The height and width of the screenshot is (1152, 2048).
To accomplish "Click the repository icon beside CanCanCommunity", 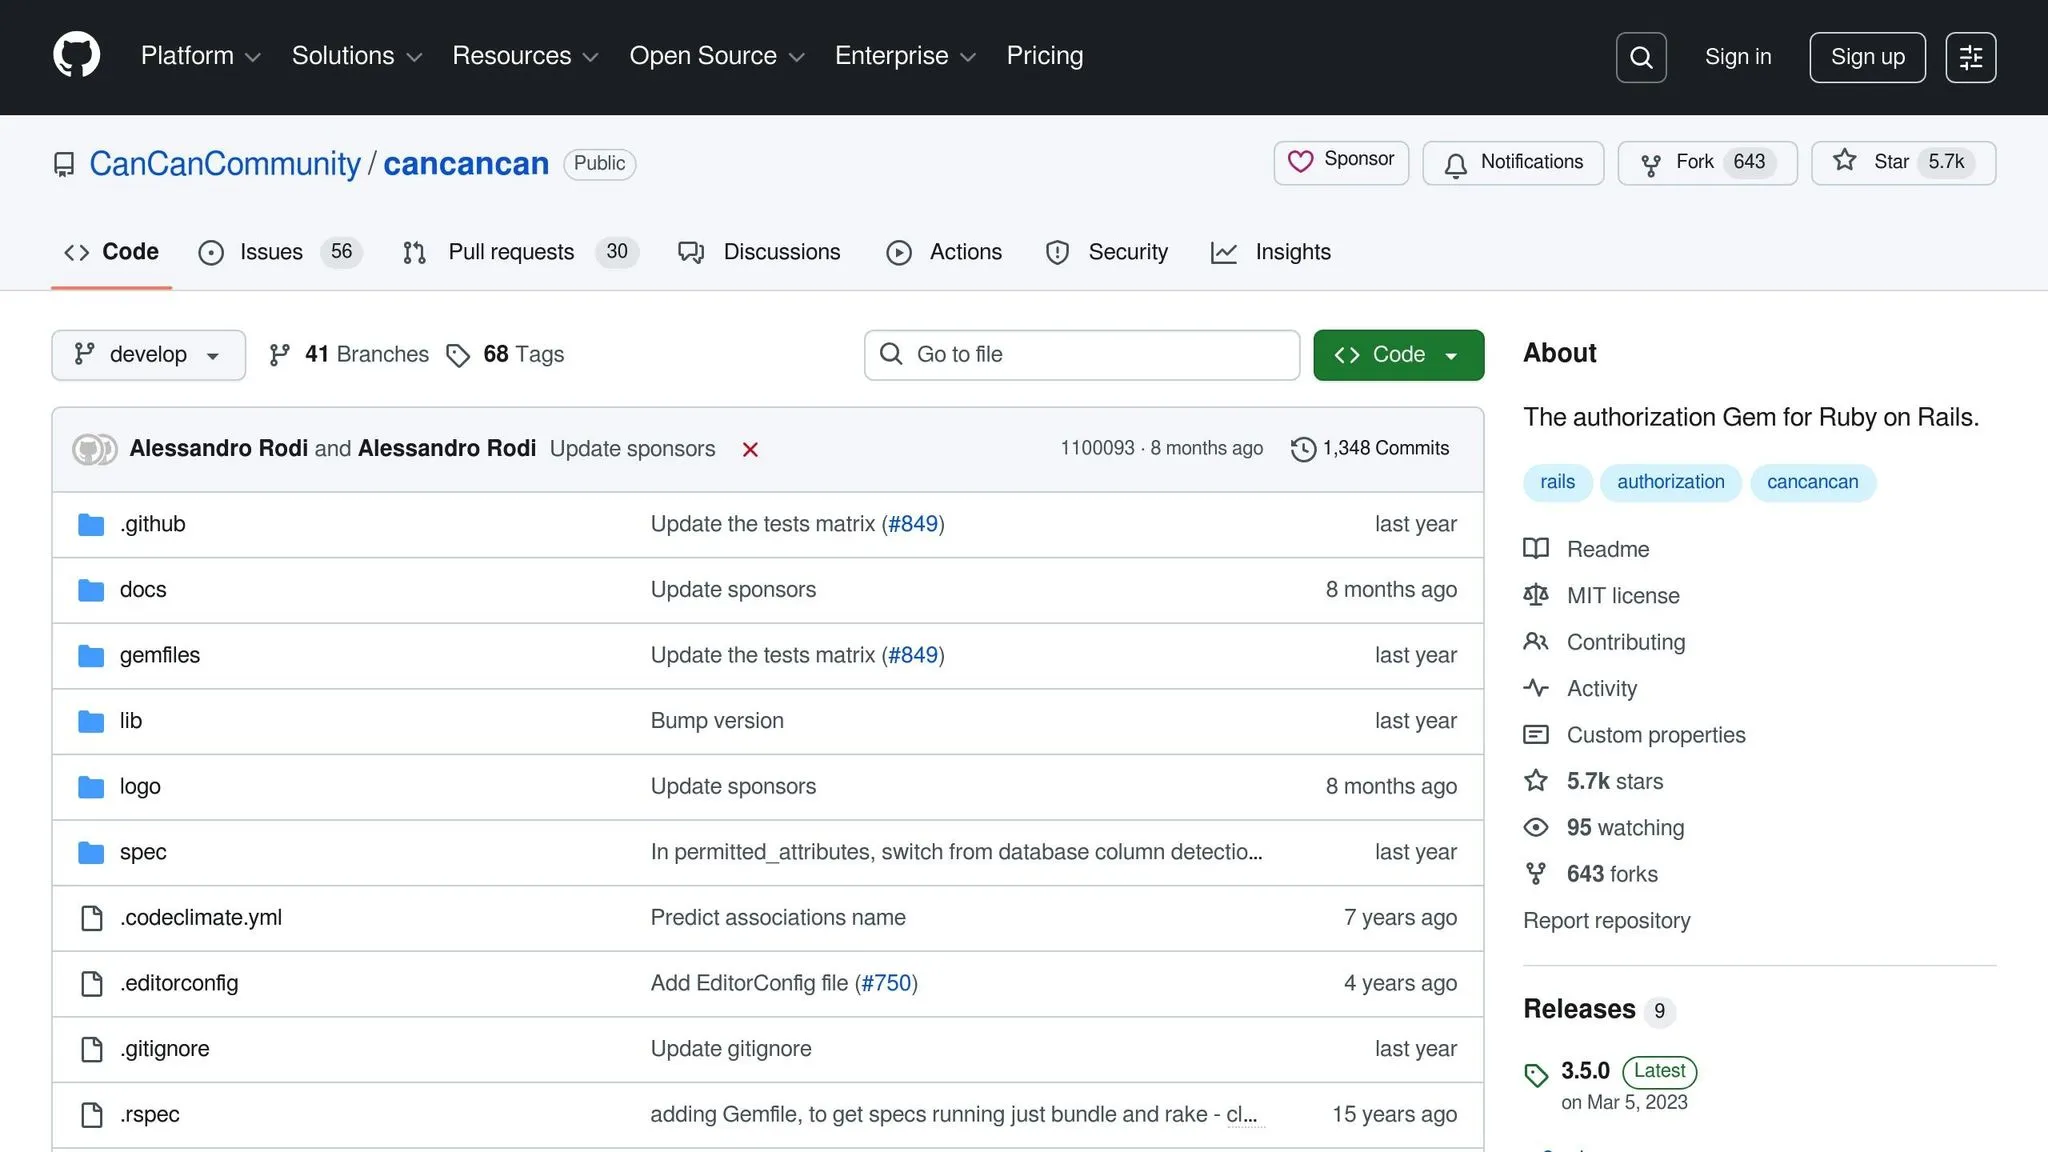I will coord(64,164).
